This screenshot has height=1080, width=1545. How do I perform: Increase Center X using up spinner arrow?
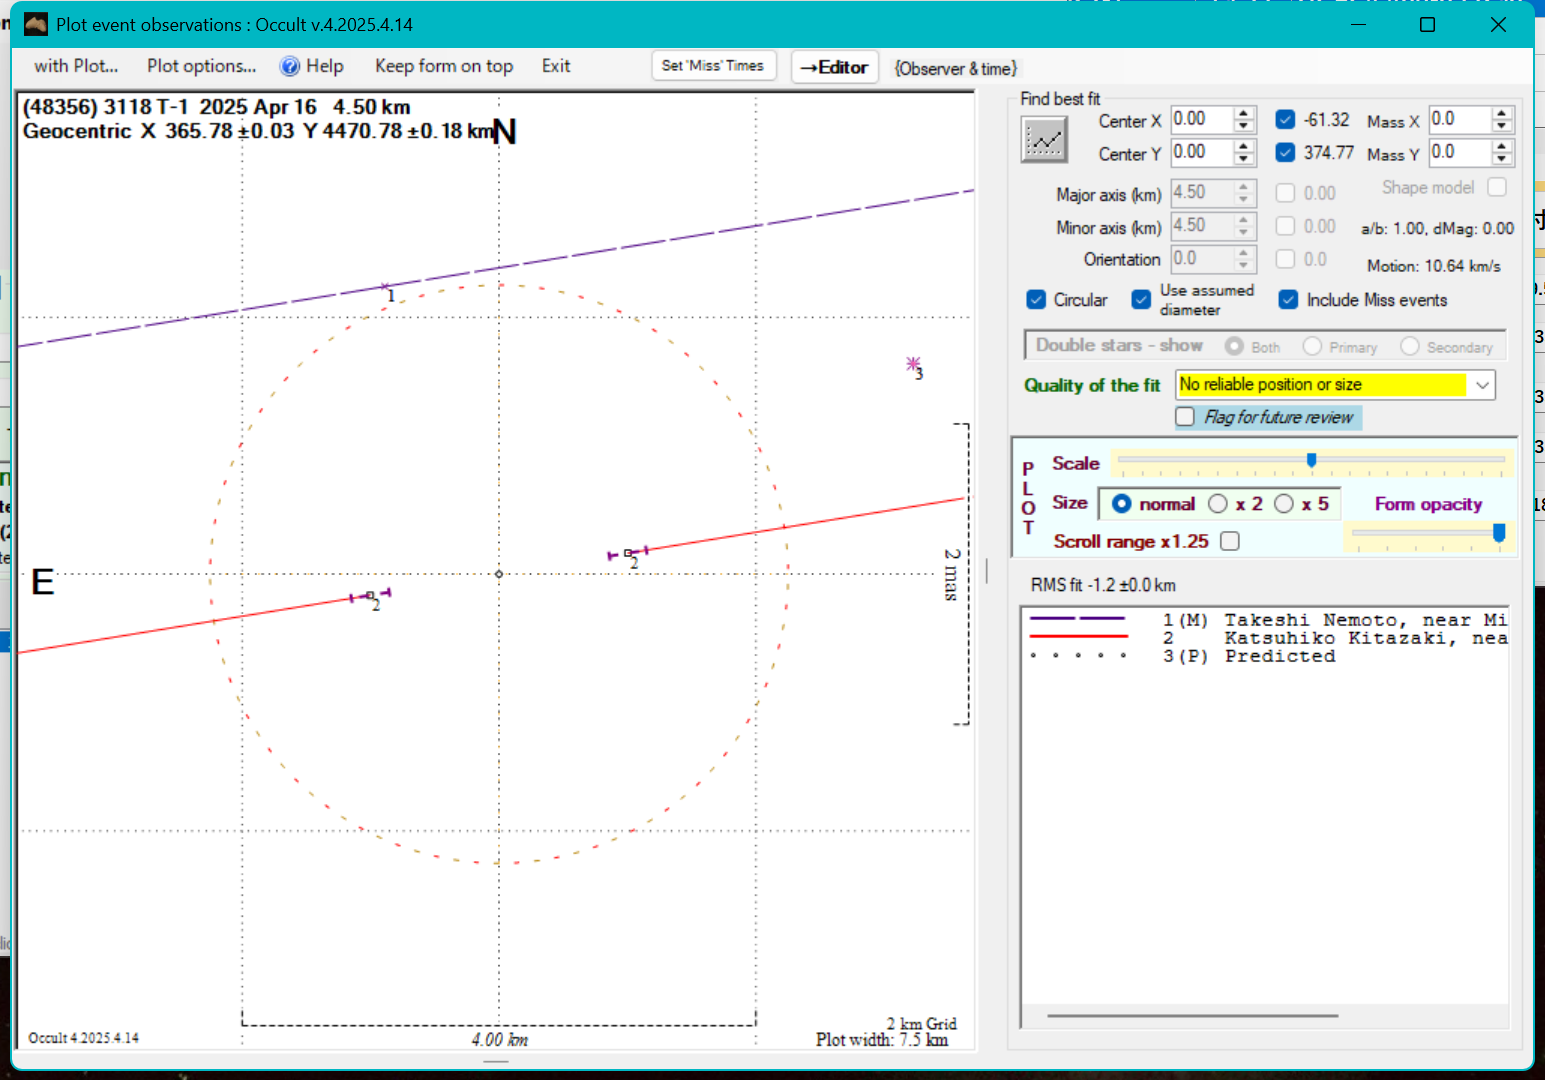click(x=1243, y=113)
